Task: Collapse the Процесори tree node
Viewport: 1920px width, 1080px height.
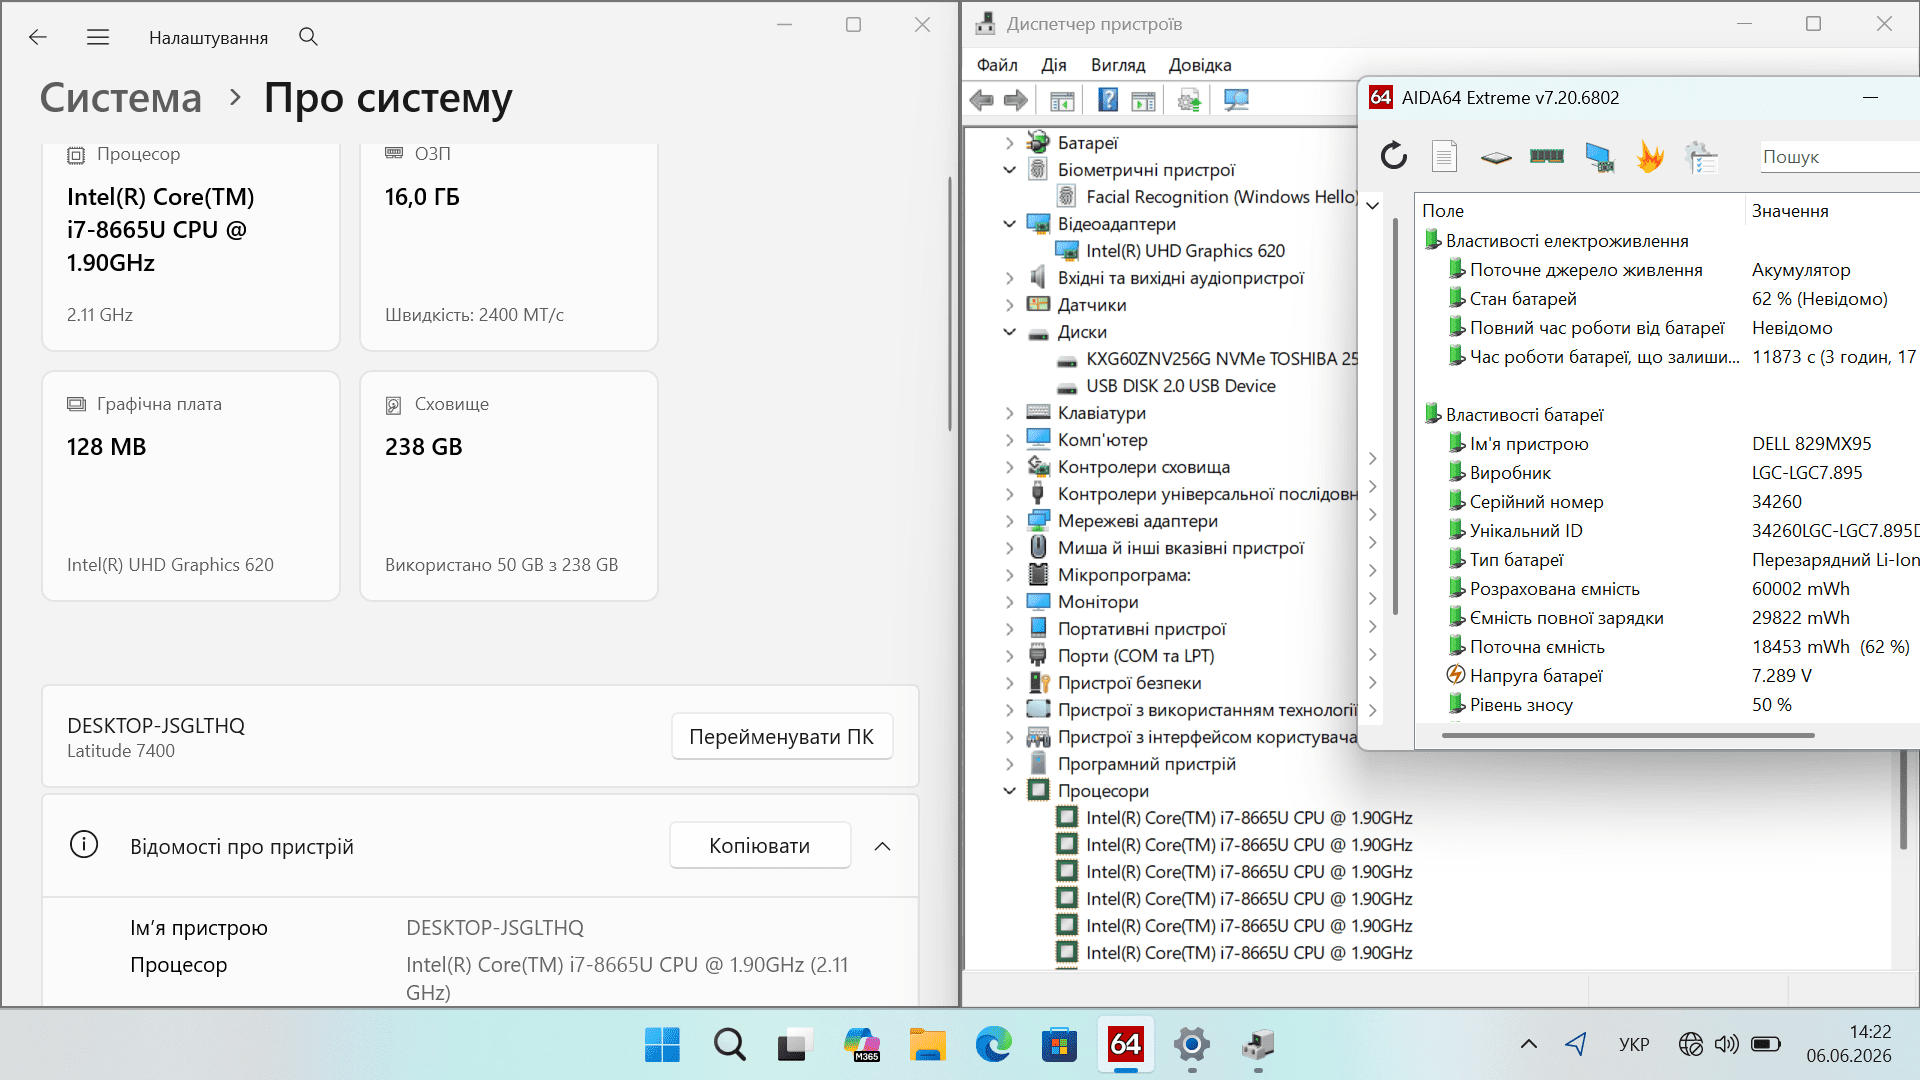Action: point(1010,791)
